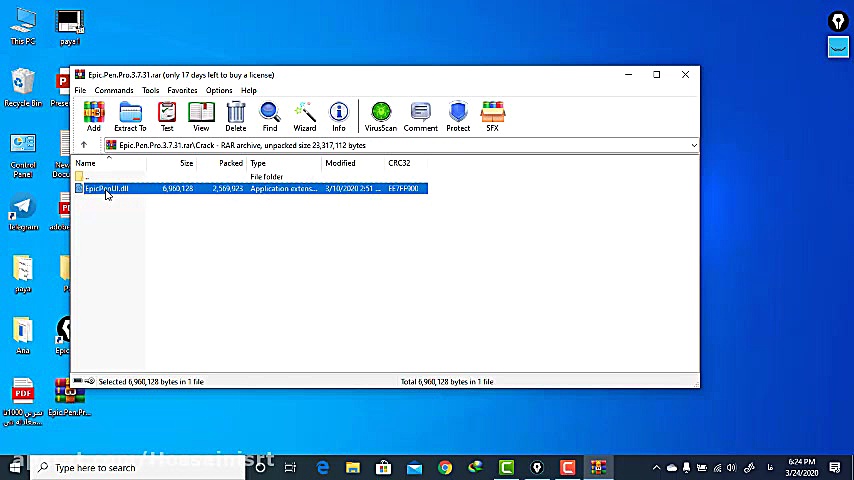Screen dimensions: 854x480
Task: Open the Windows Start button
Action: click(15, 467)
